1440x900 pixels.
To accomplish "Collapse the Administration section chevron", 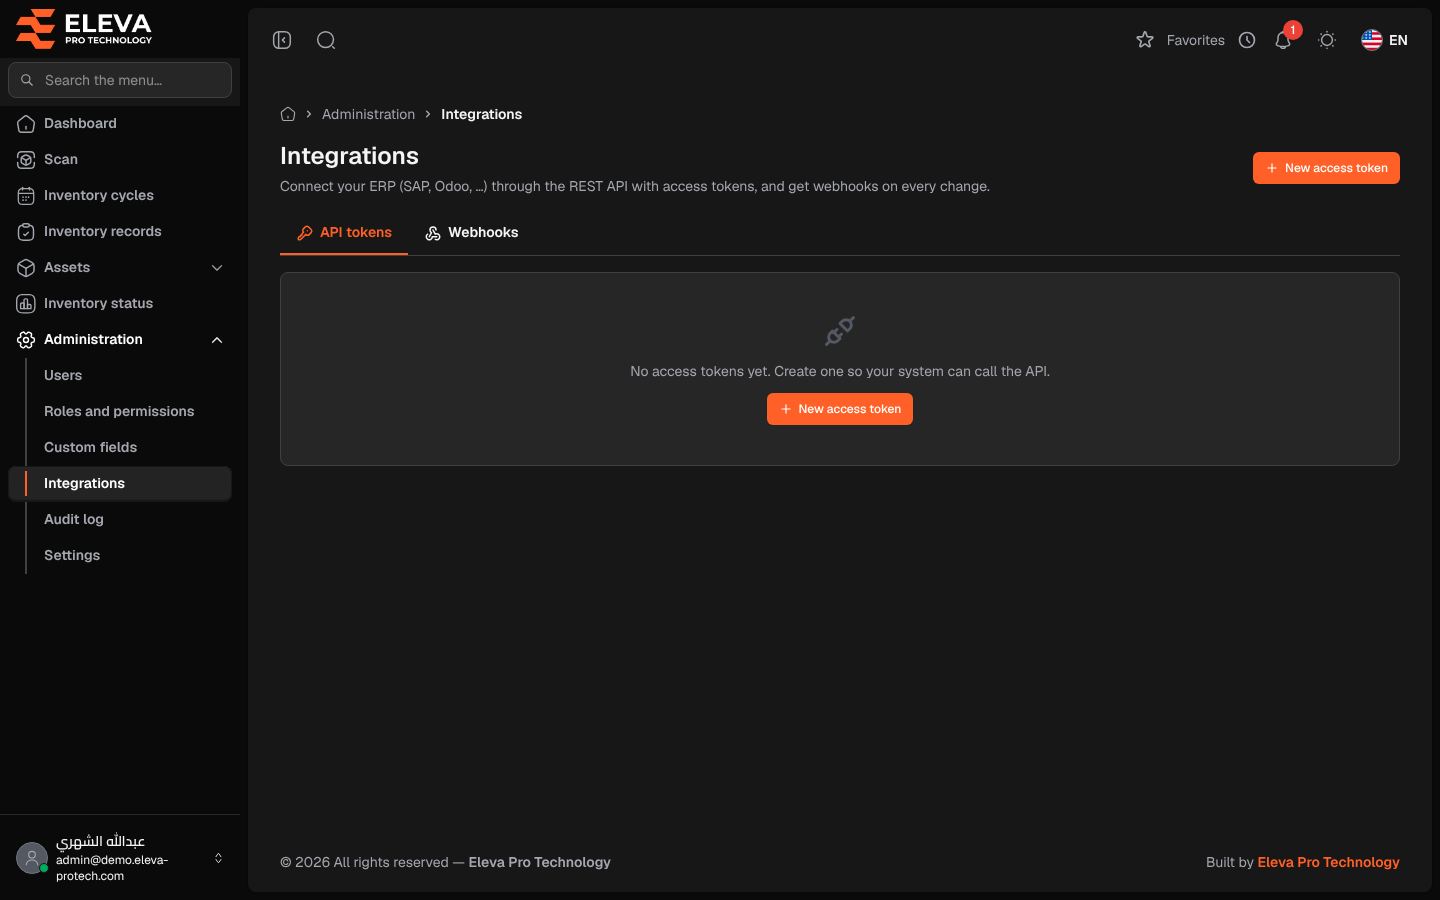I will 217,340.
